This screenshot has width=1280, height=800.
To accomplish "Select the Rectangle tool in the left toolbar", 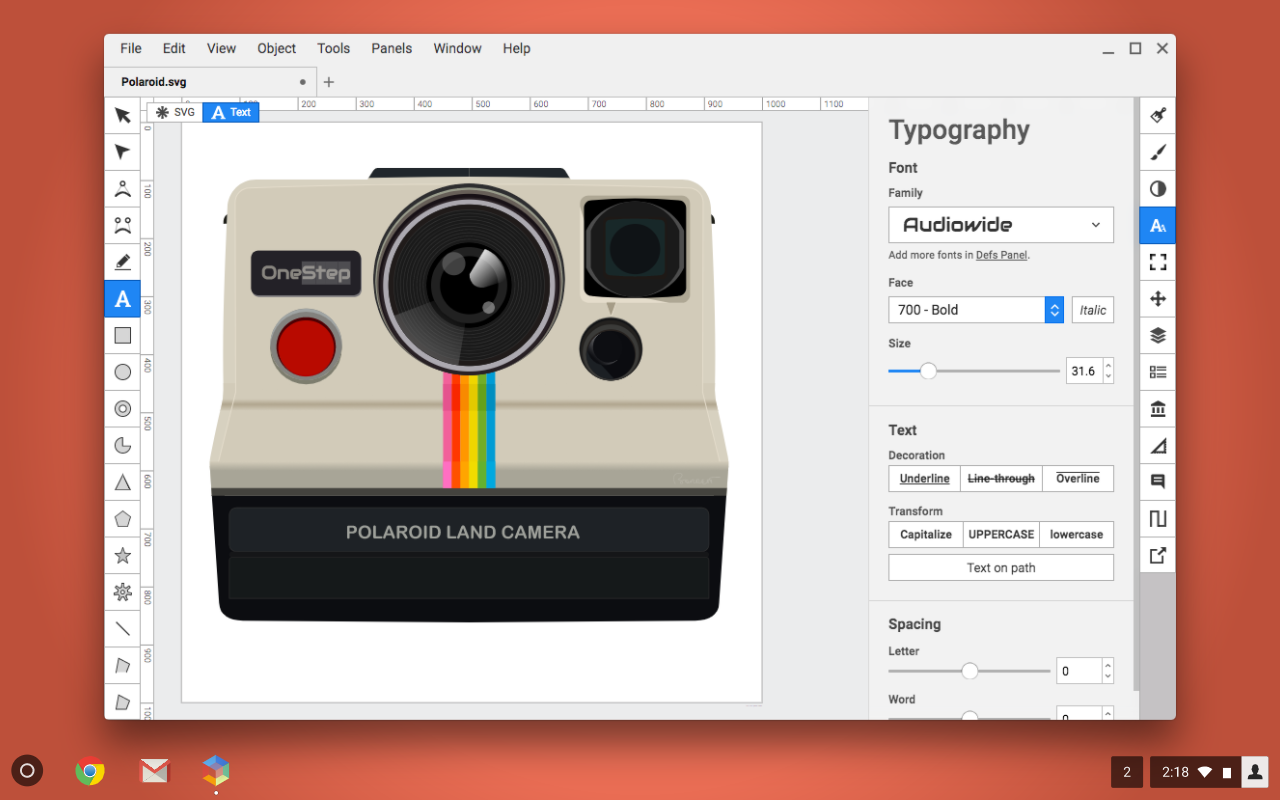I will coord(122,335).
